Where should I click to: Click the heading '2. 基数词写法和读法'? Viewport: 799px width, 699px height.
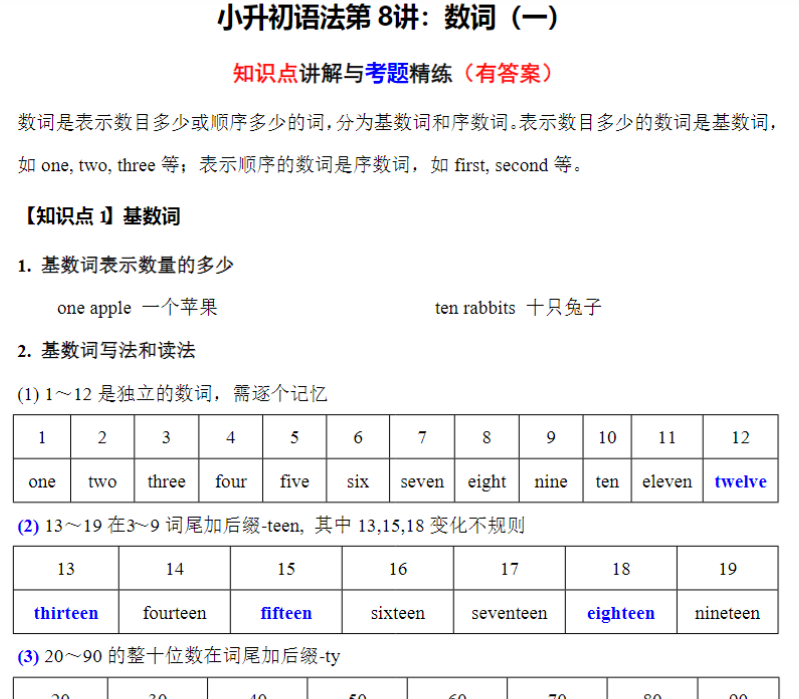click(x=106, y=350)
